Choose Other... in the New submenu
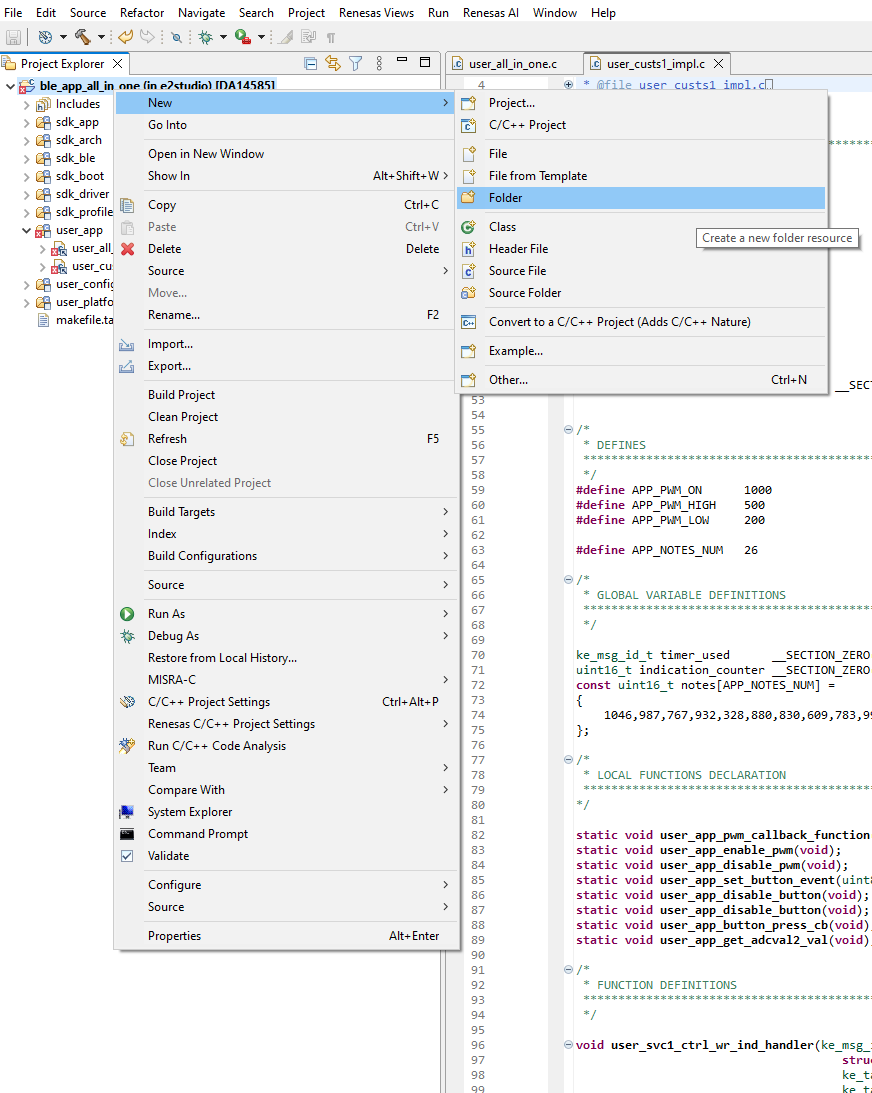 pos(641,380)
